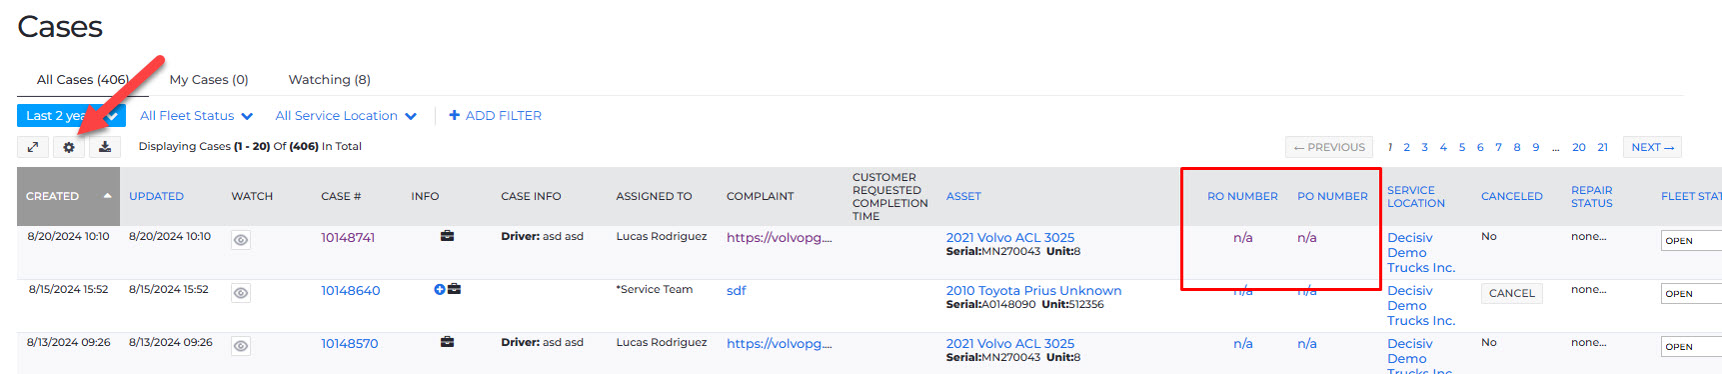Screen dimensions: 1722x374
Task: Switch to the All Cases (406) tab
Action: pos(83,80)
